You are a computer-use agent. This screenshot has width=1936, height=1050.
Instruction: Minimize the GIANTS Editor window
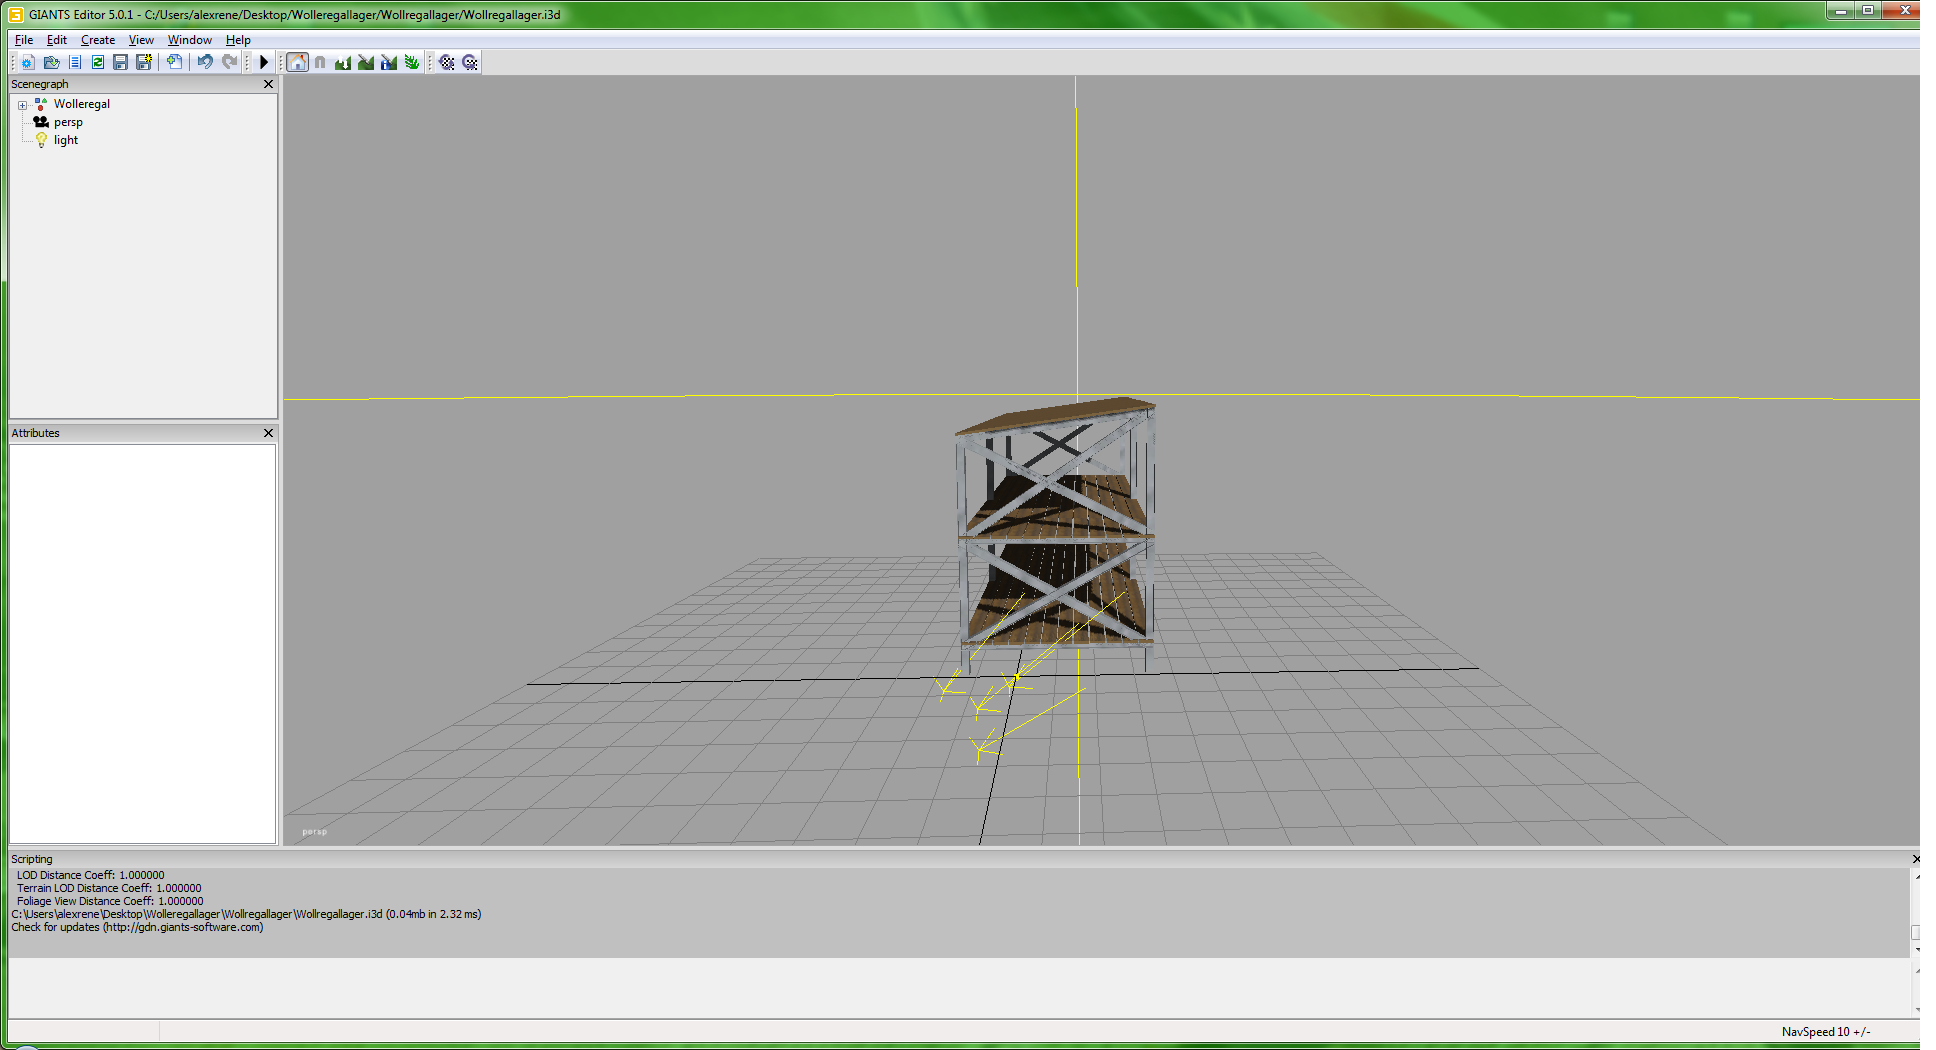tap(1841, 10)
